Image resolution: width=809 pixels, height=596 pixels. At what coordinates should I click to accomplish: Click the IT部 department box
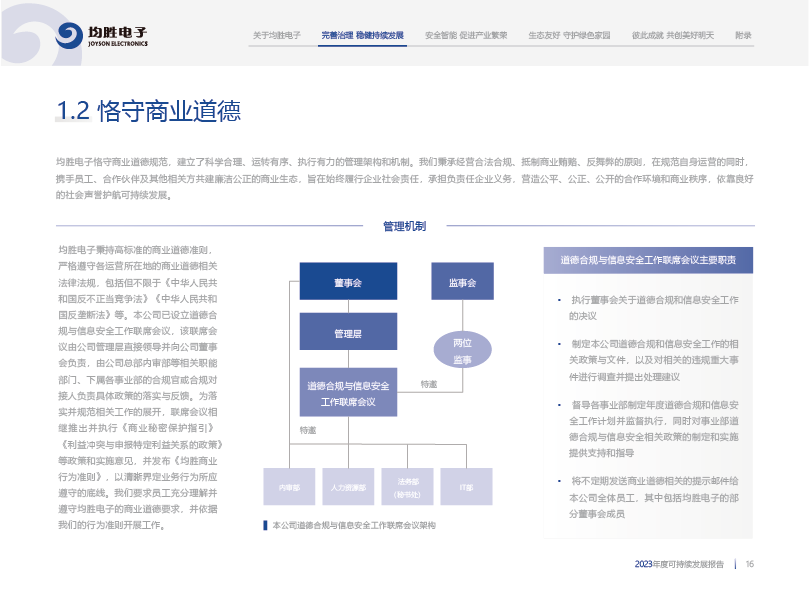coord(466,487)
